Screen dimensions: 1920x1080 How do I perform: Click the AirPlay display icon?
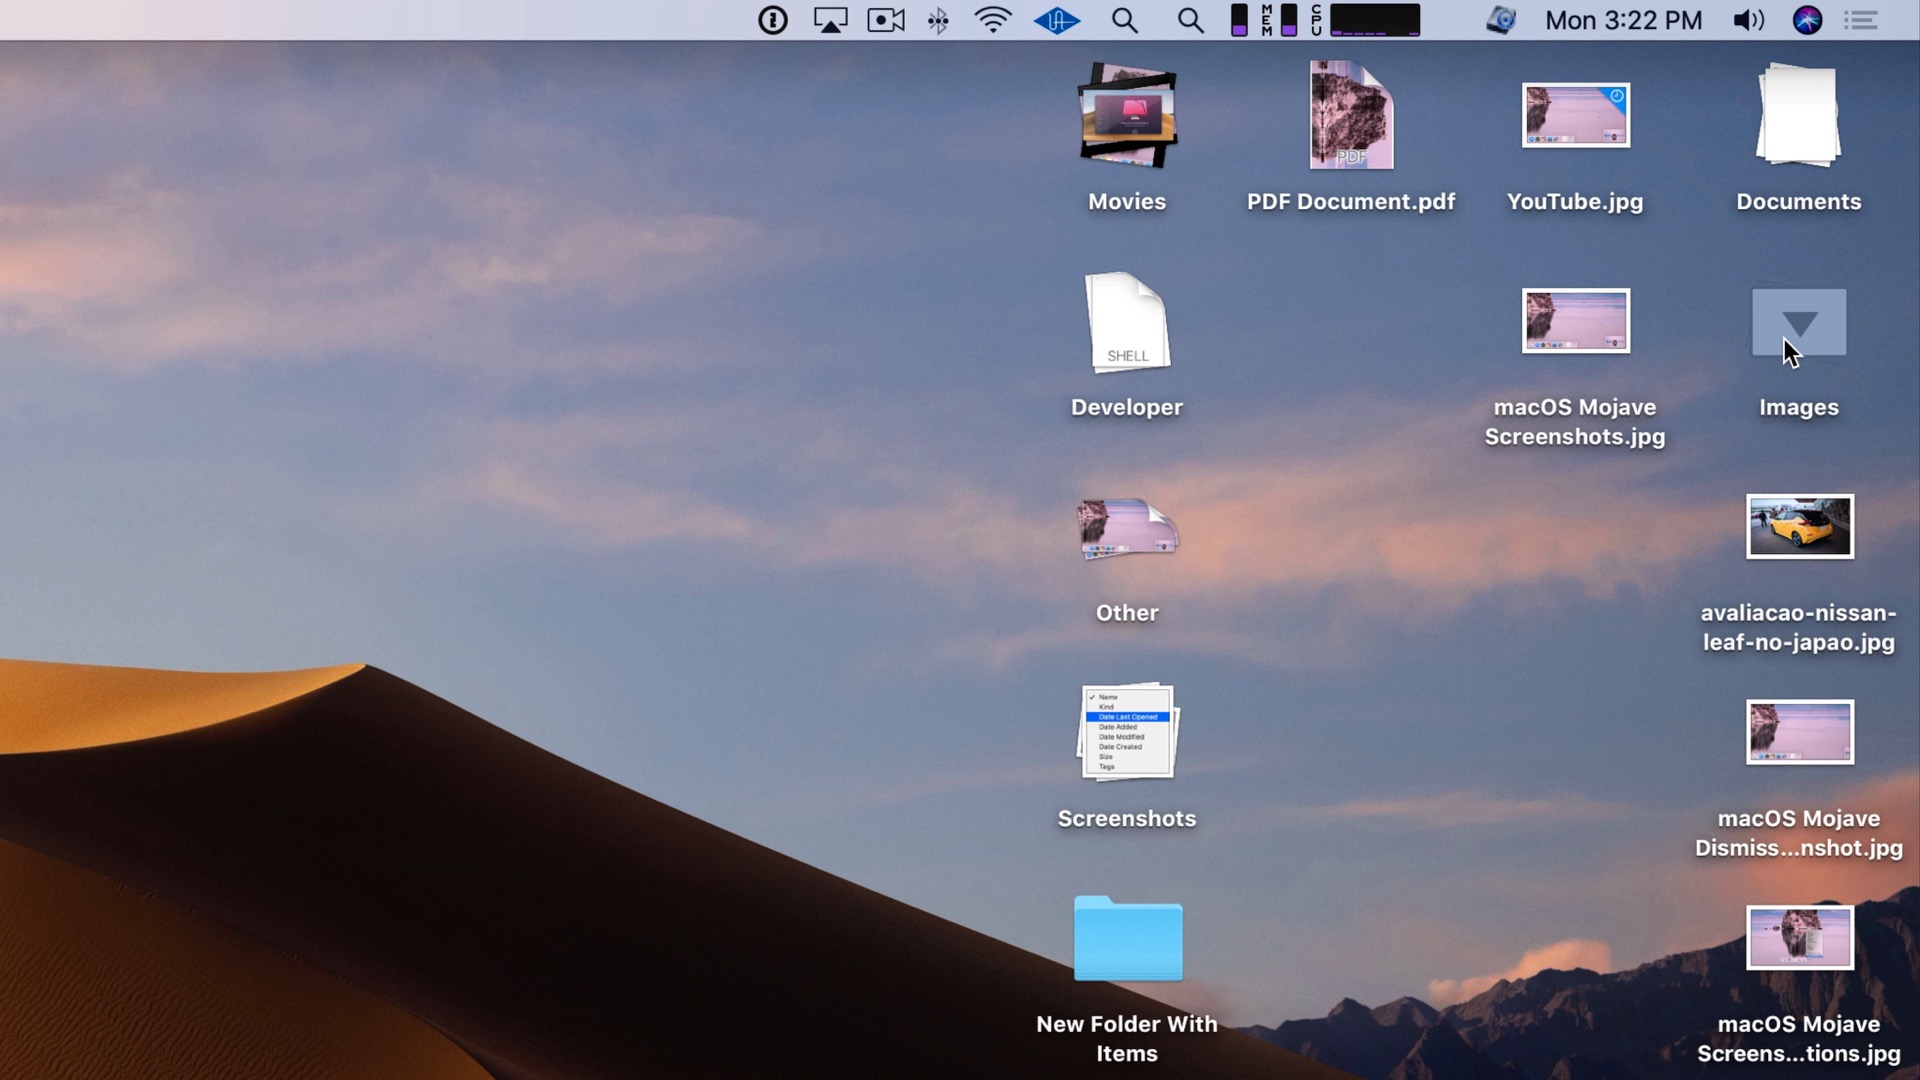[x=830, y=20]
